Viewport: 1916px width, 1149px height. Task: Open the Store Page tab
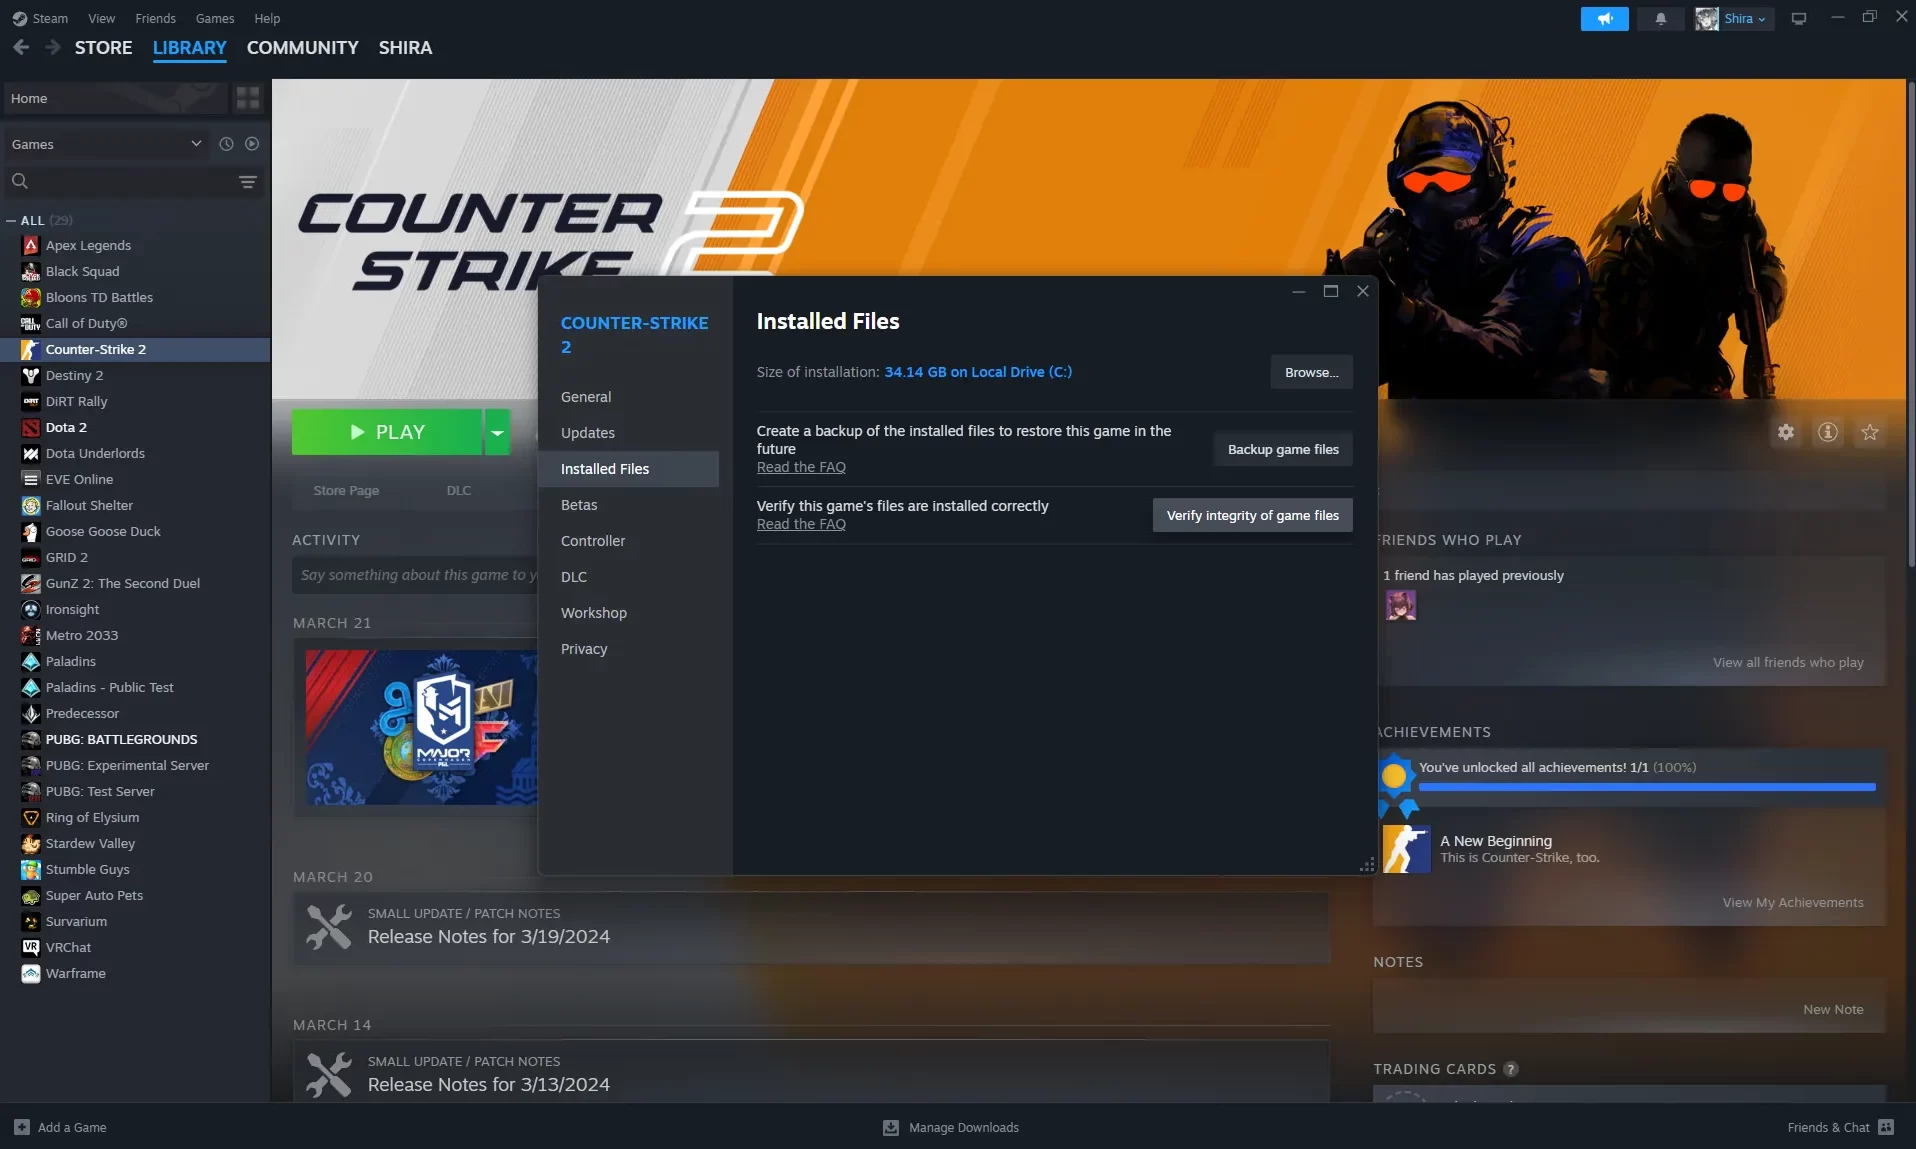[x=346, y=490]
